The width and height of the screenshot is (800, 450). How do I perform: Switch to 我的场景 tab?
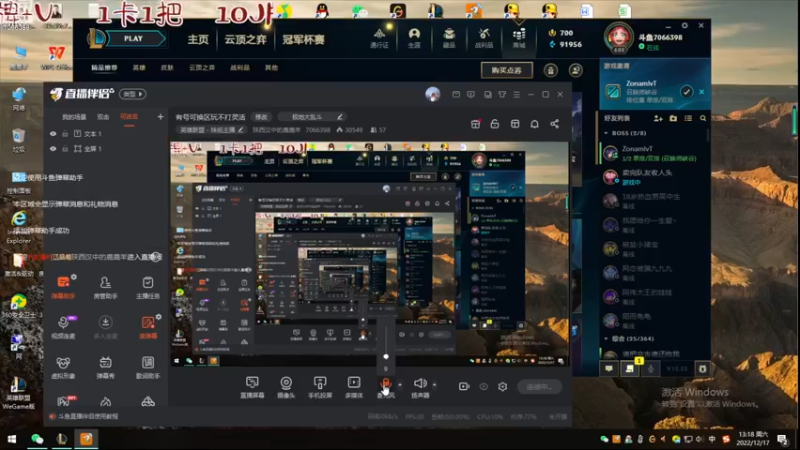pos(74,117)
